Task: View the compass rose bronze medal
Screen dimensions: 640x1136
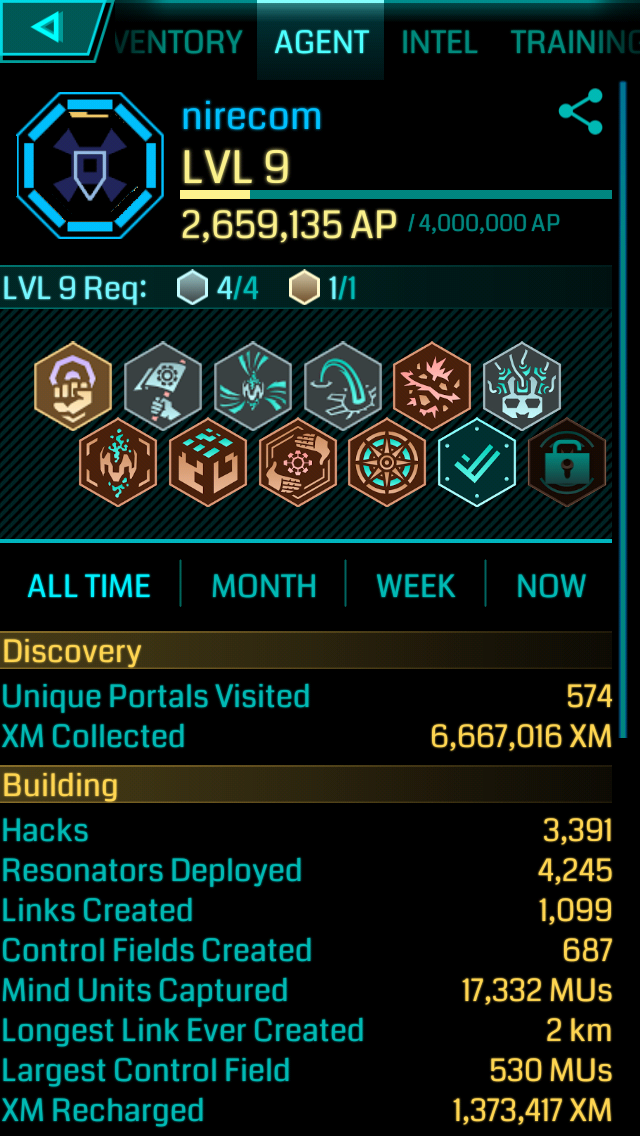Action: coord(387,462)
